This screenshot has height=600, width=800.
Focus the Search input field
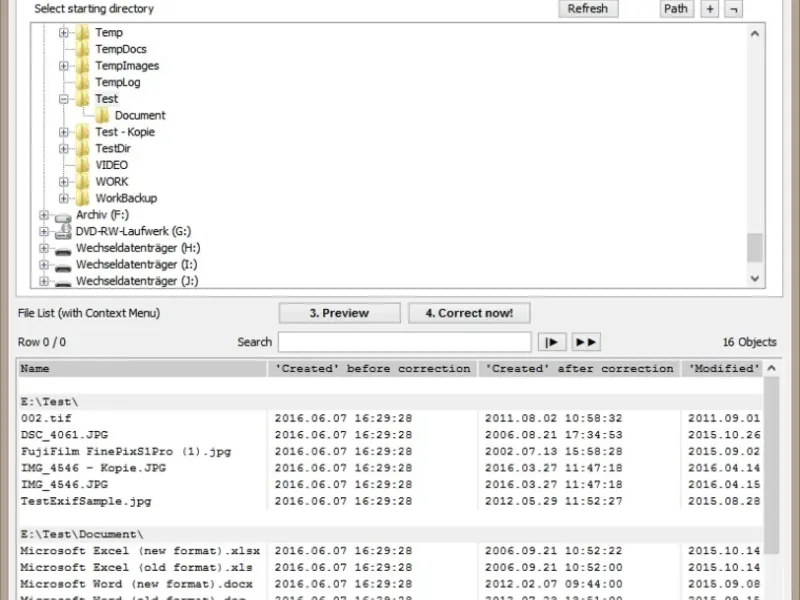[x=405, y=342]
